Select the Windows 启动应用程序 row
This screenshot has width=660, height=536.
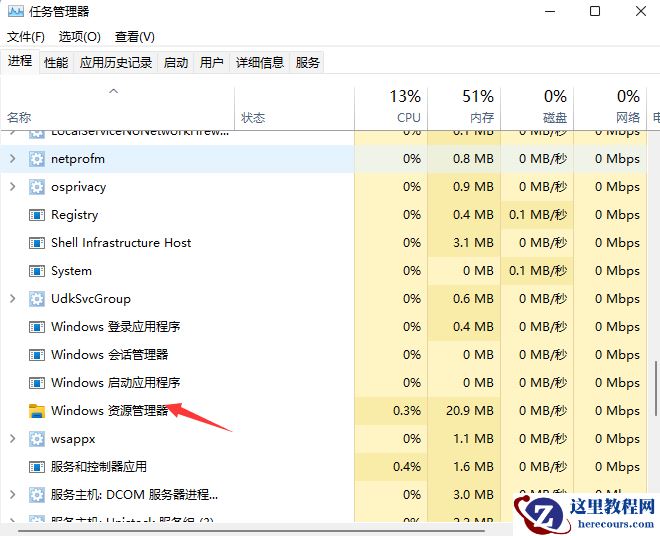coord(323,383)
